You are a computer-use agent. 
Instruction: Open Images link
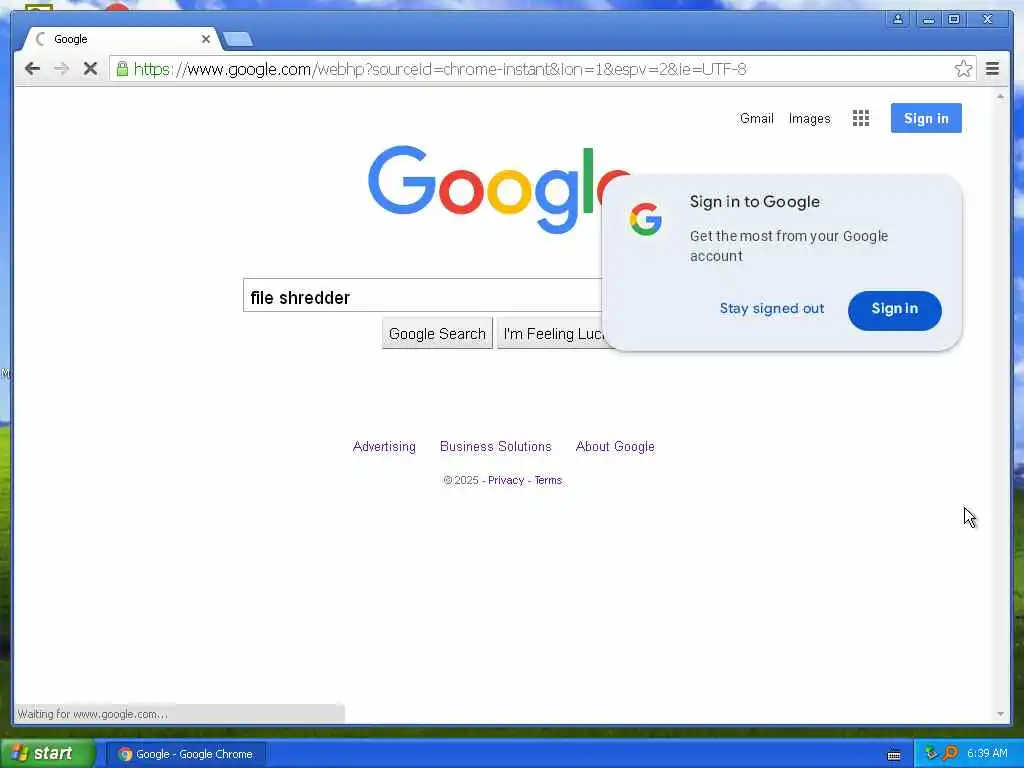809,118
